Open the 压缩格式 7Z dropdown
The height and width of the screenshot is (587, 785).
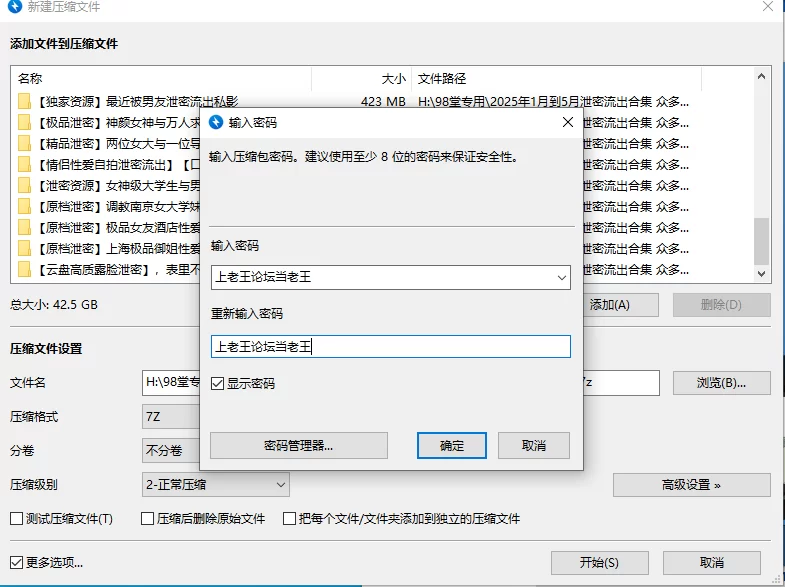pos(171,416)
